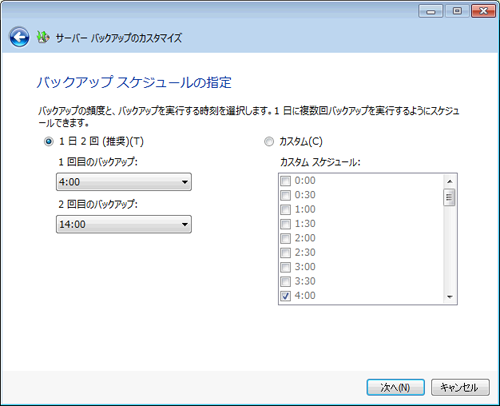Viewport: 500px width, 406px height.
Task: Click the schedule list scroll up arrow
Action: (x=450, y=181)
